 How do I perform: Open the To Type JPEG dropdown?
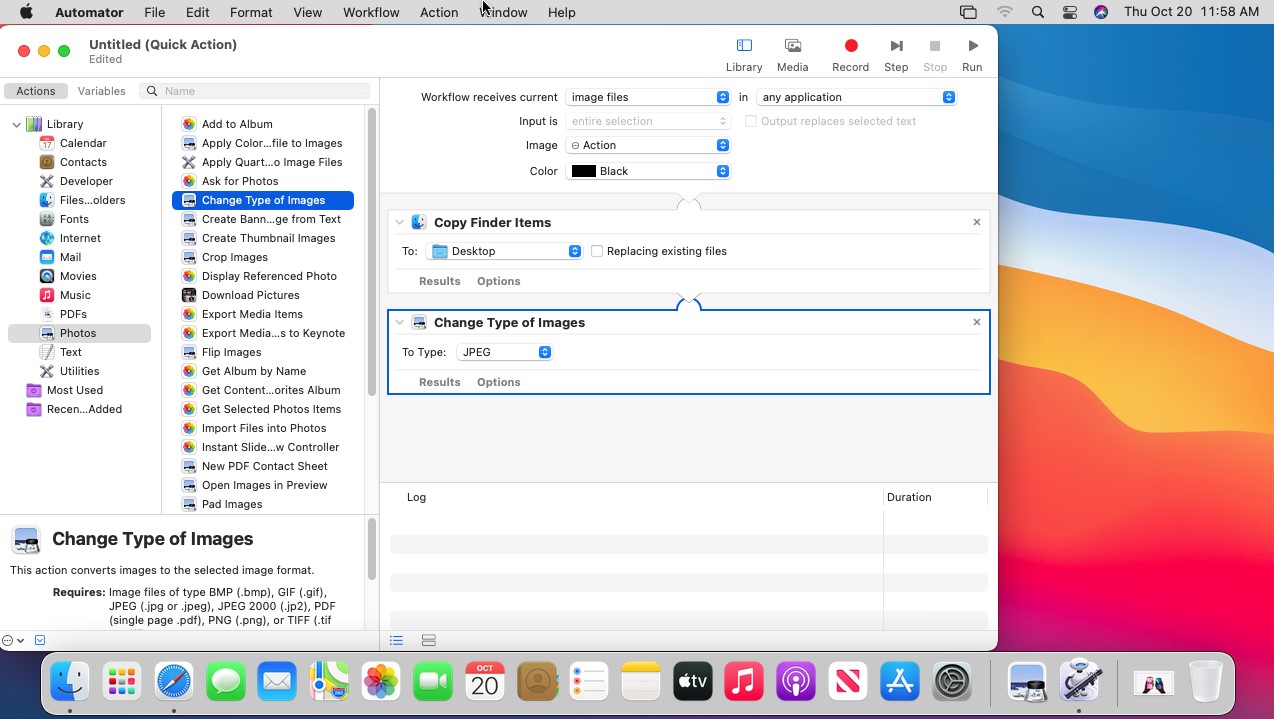(x=504, y=352)
